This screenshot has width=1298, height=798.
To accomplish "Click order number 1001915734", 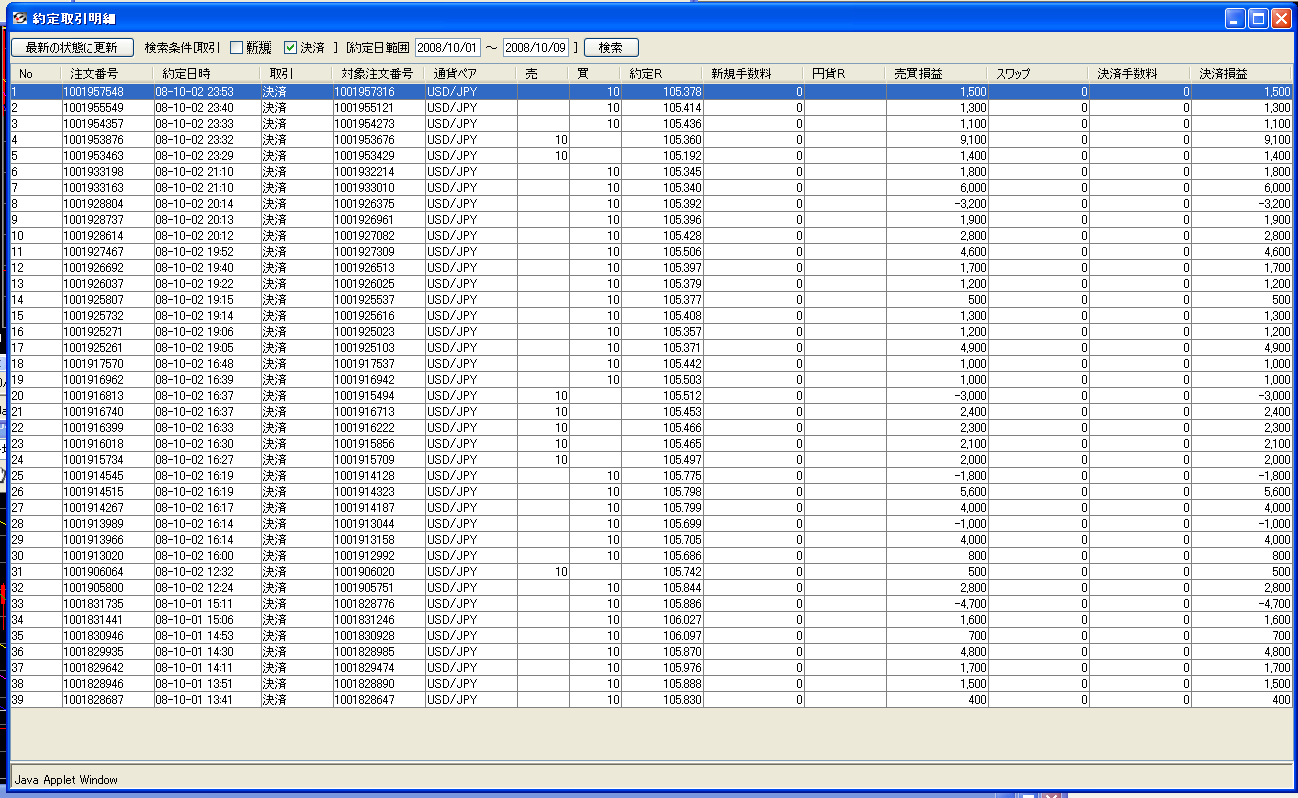I will click(x=108, y=460).
